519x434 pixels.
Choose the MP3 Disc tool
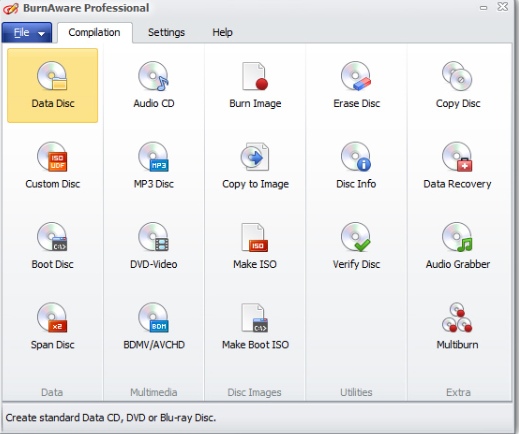154,166
